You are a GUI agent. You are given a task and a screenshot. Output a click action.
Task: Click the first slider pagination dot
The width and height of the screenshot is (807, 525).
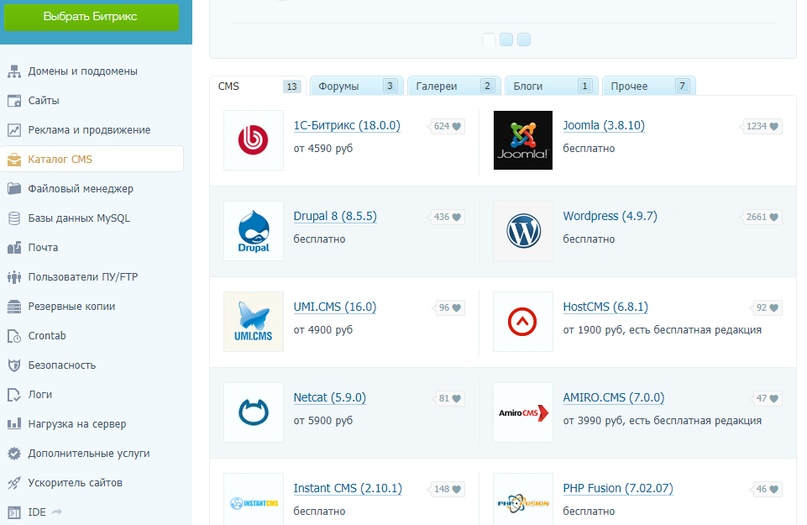point(489,40)
